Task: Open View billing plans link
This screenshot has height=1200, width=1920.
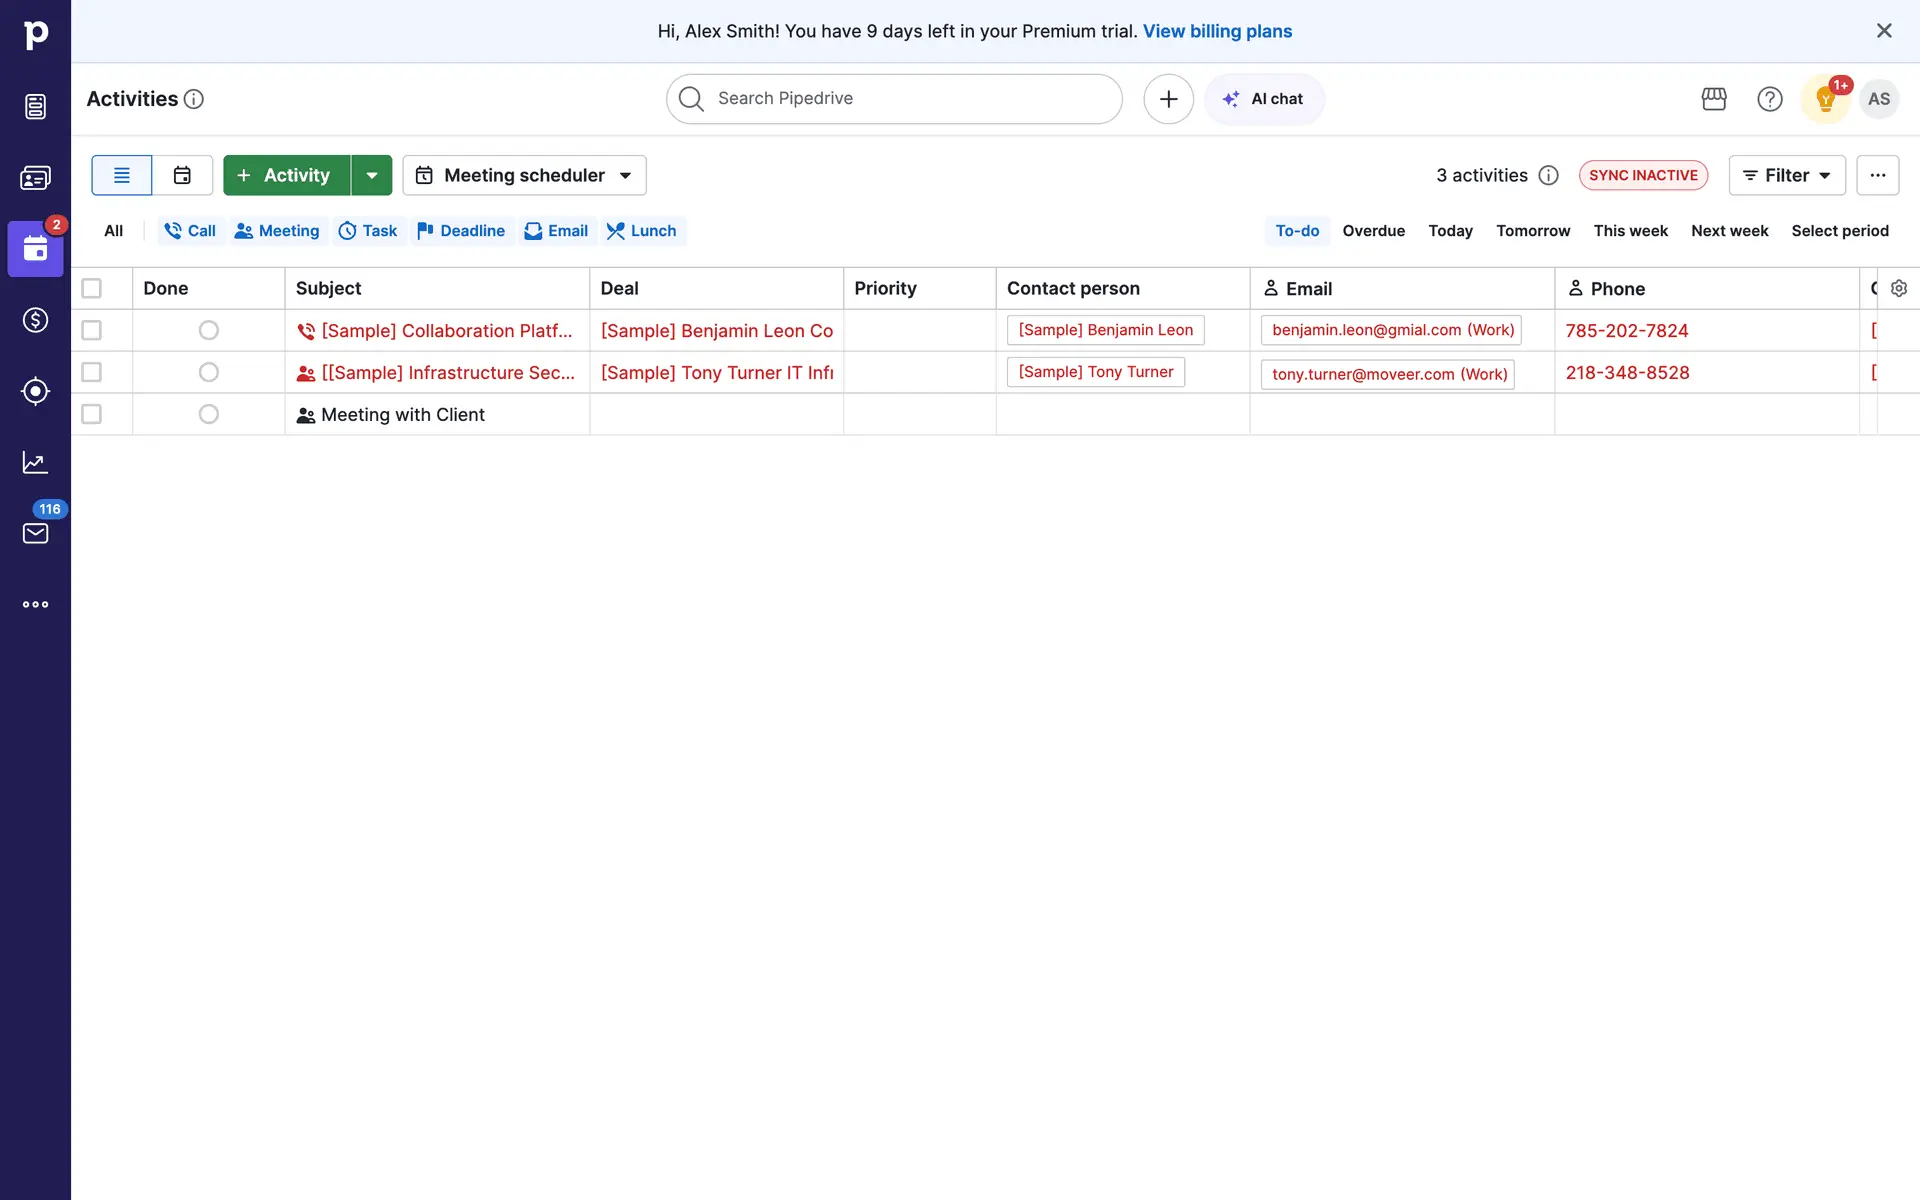Action: (1217, 31)
